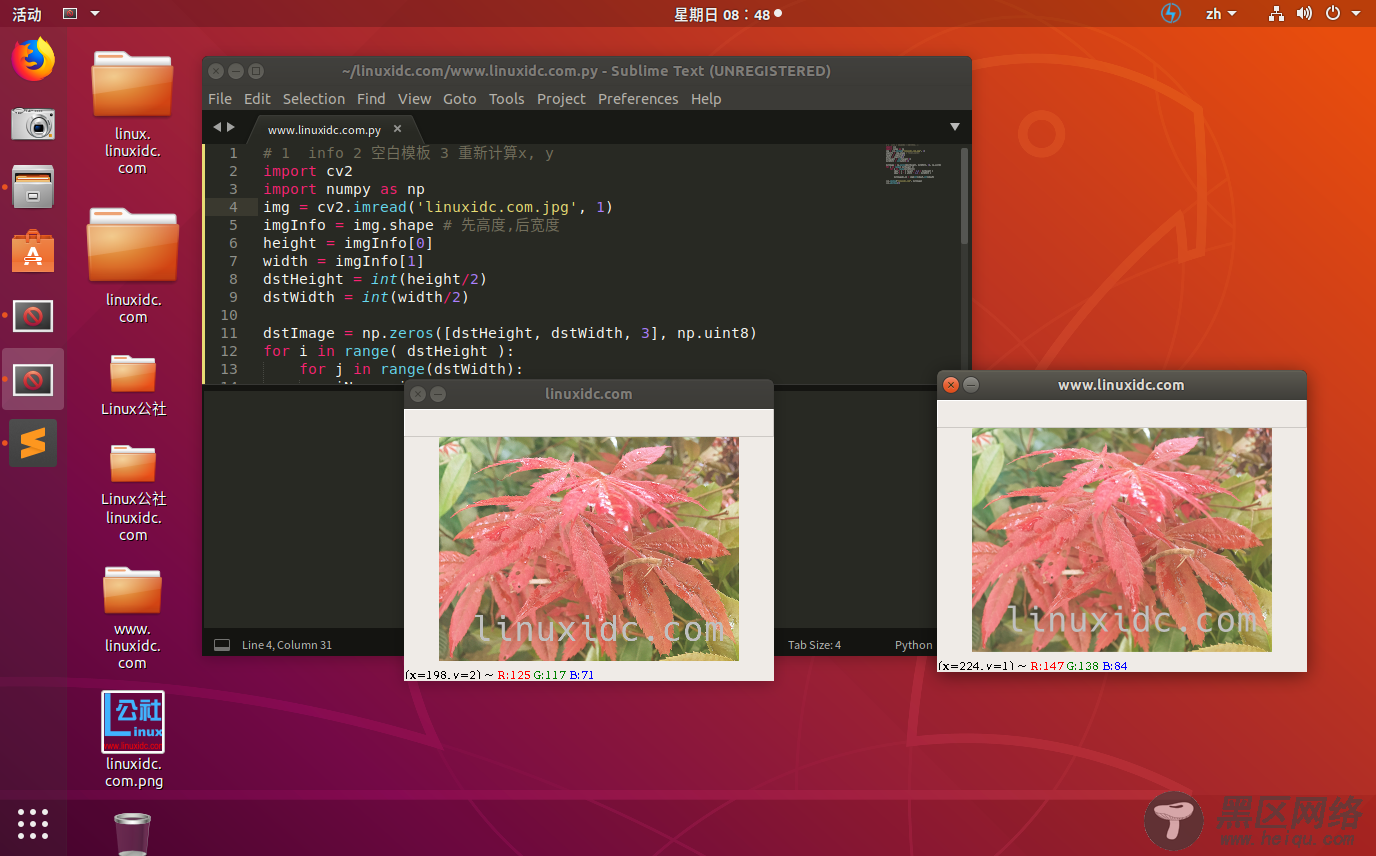Open the Project menu

click(x=561, y=99)
